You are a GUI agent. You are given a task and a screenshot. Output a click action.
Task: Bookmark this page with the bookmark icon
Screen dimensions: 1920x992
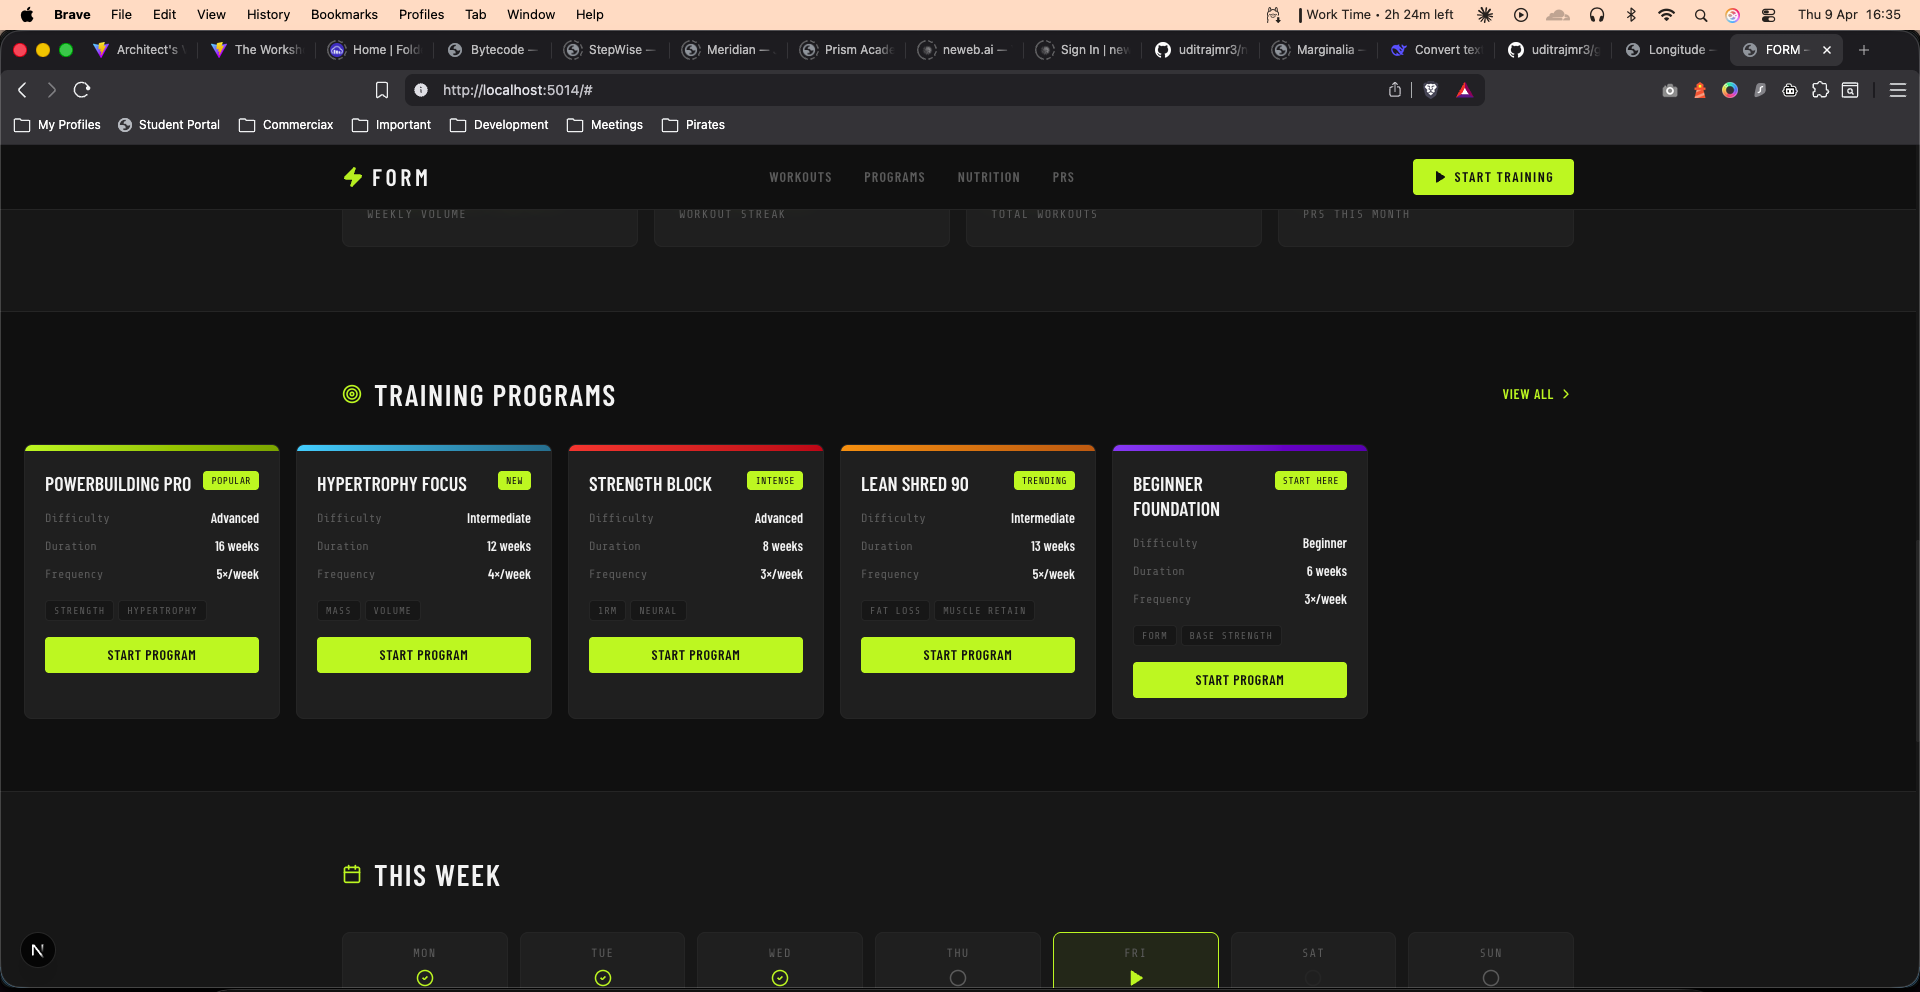tap(381, 90)
